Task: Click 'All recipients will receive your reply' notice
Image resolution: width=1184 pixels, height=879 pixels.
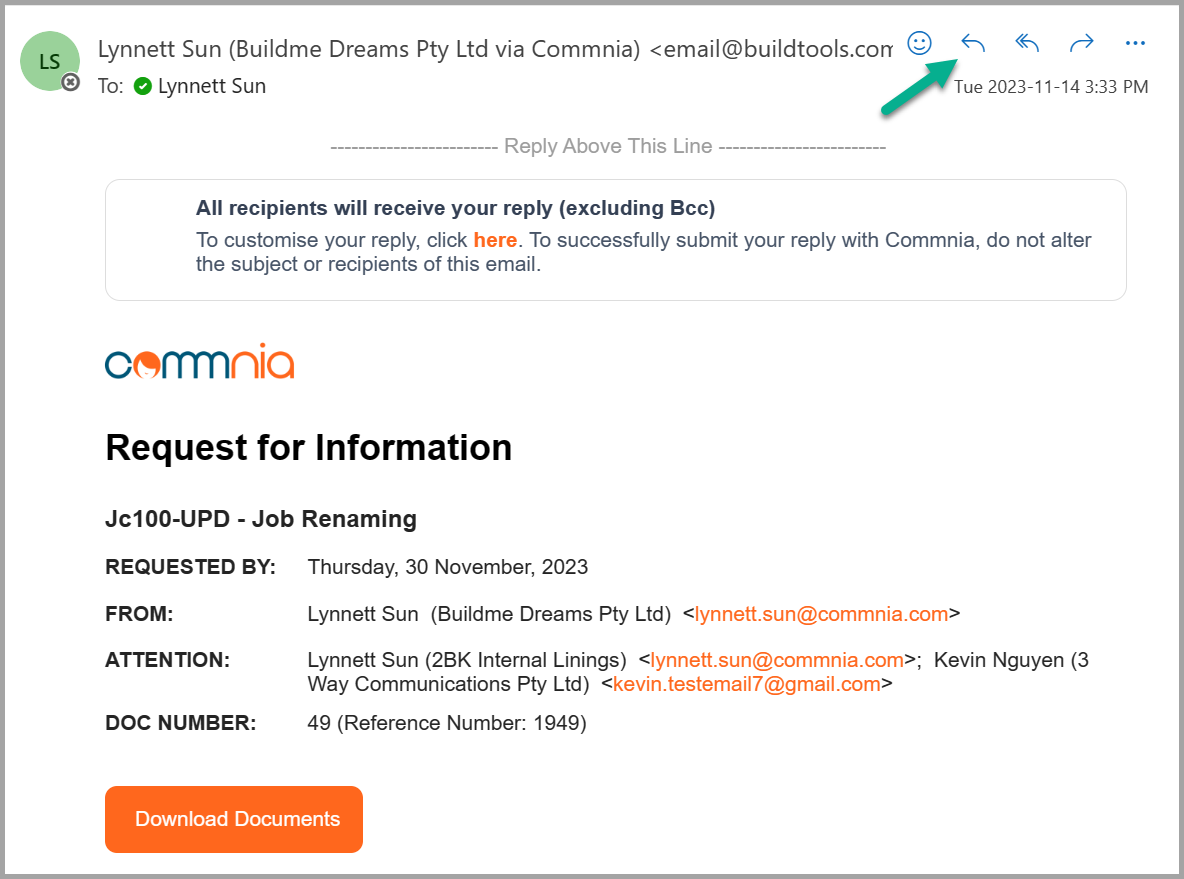Action: coord(455,208)
